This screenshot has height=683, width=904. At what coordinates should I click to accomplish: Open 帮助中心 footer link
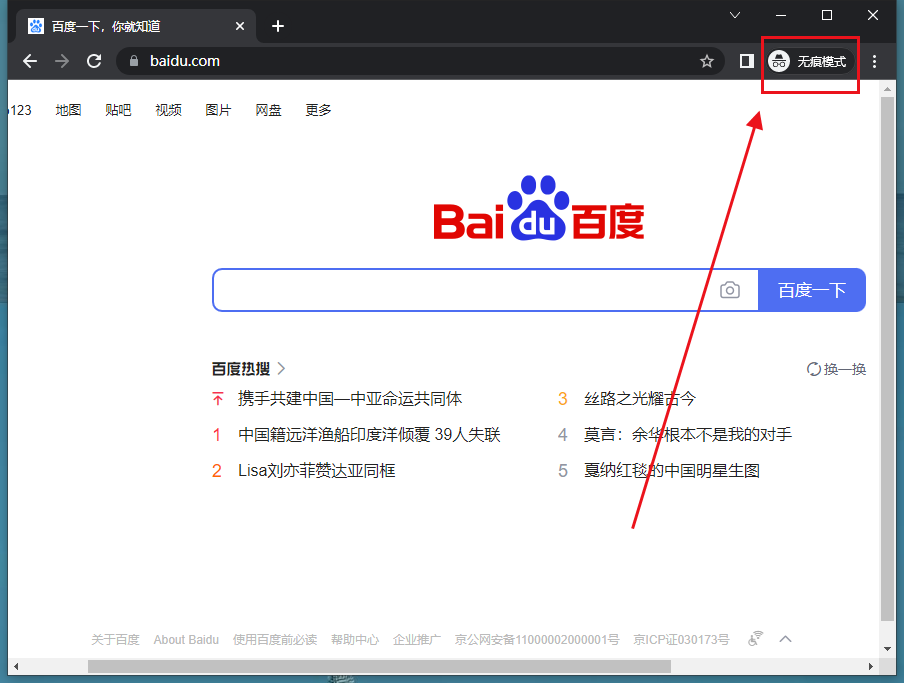point(355,640)
